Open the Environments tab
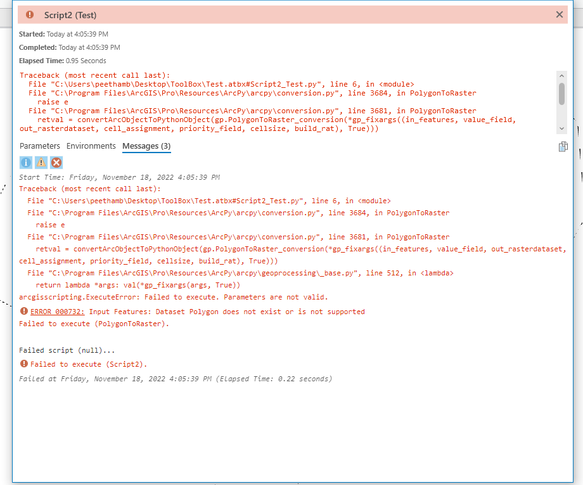 coord(91,146)
